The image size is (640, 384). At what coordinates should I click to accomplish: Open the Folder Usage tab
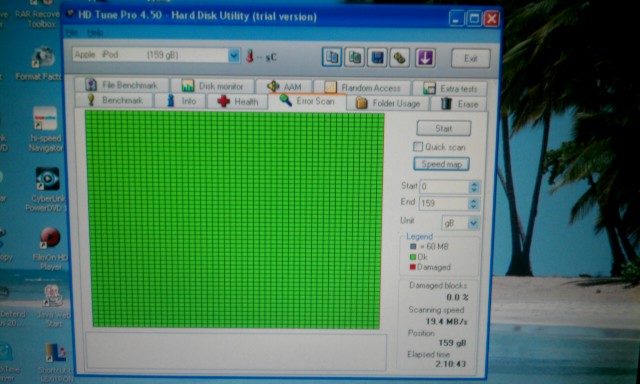pos(388,103)
